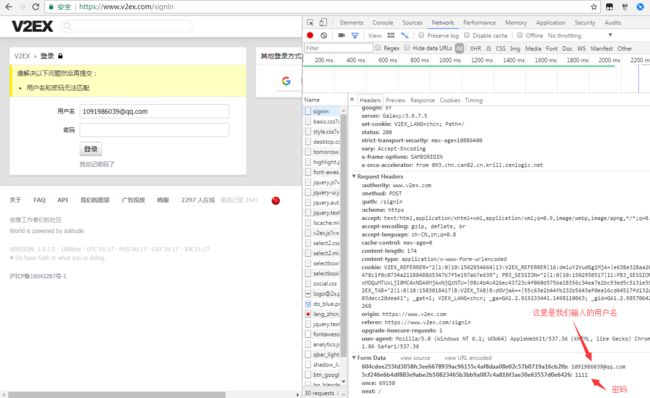Screen dimensions: 650x398
Task: Toggle the Offline checkbox
Action: click(520, 35)
